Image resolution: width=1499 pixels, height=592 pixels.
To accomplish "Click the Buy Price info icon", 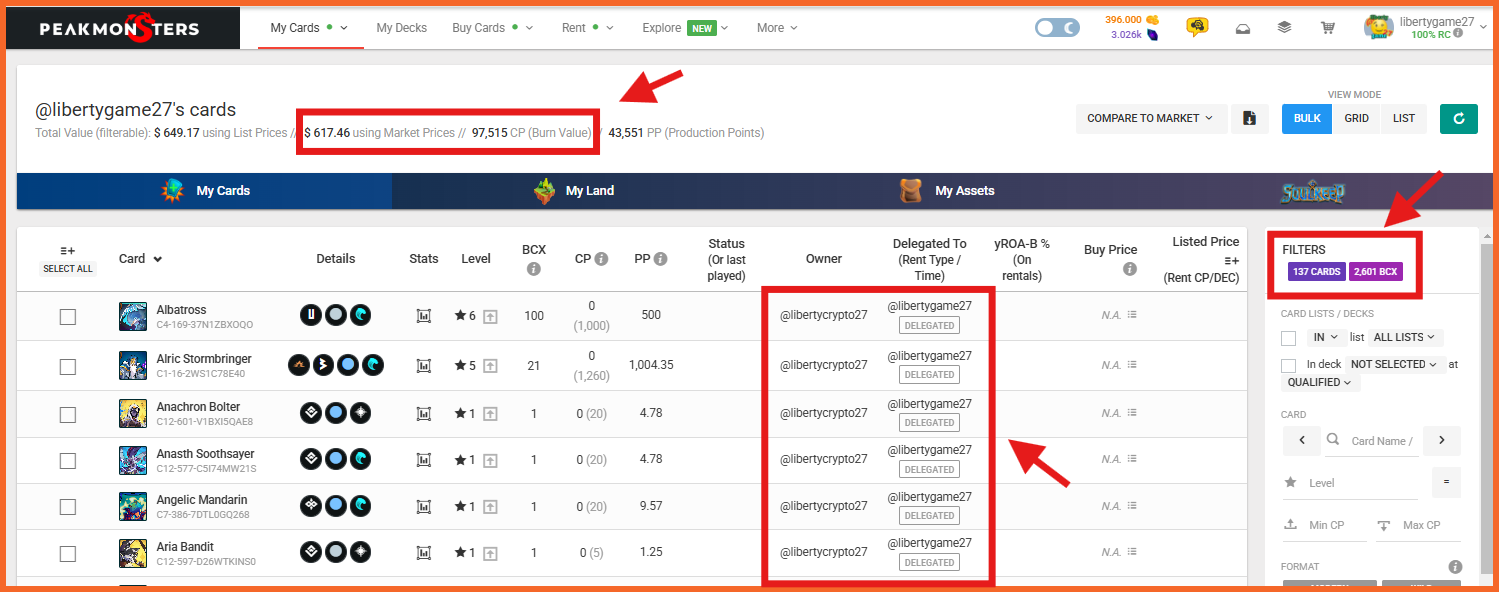I will click(x=1130, y=269).
